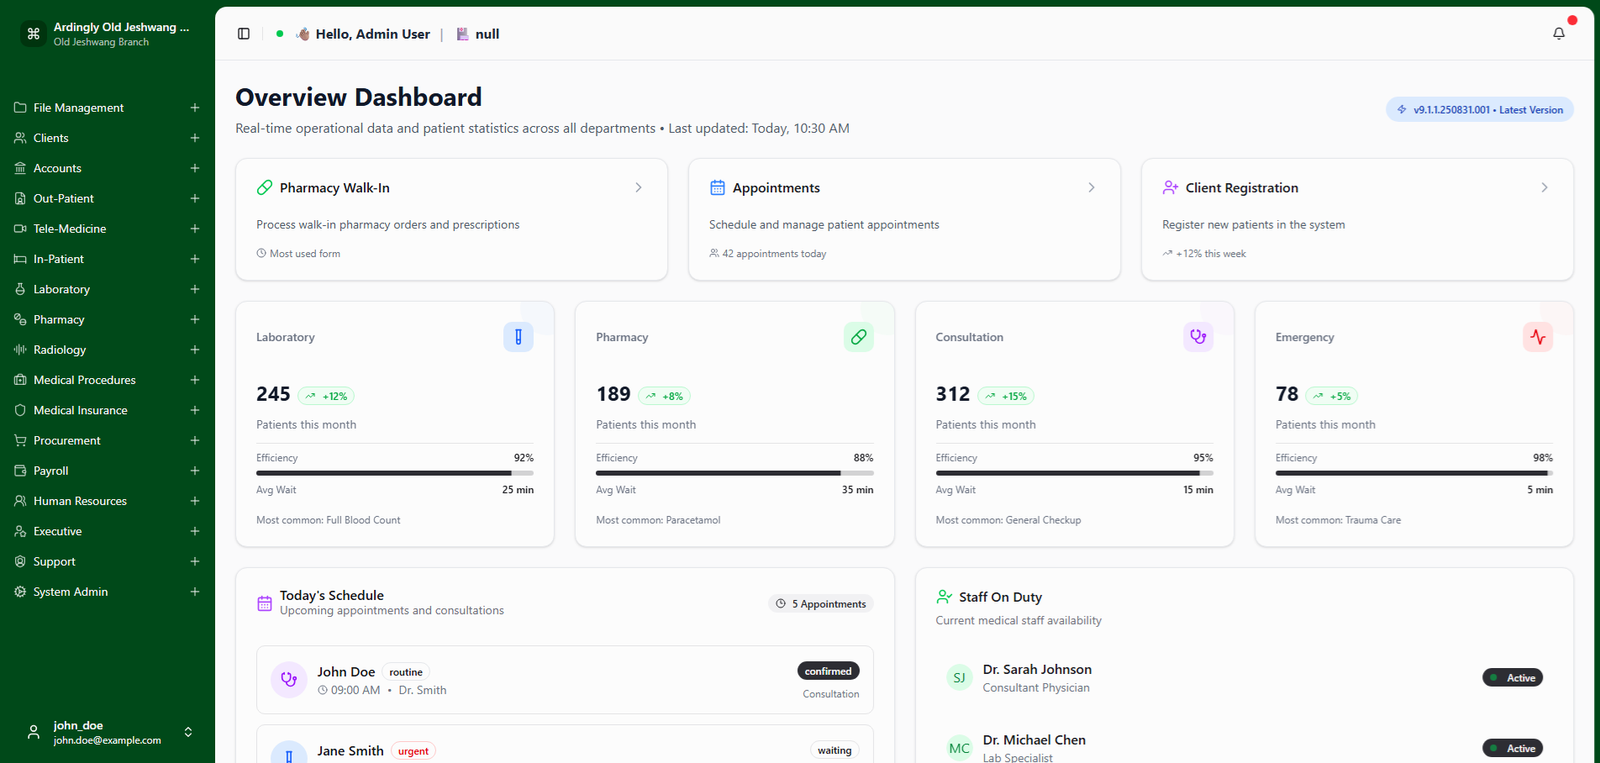Click the john_doe user profile icon
This screenshot has width=1600, height=763.
(x=33, y=732)
